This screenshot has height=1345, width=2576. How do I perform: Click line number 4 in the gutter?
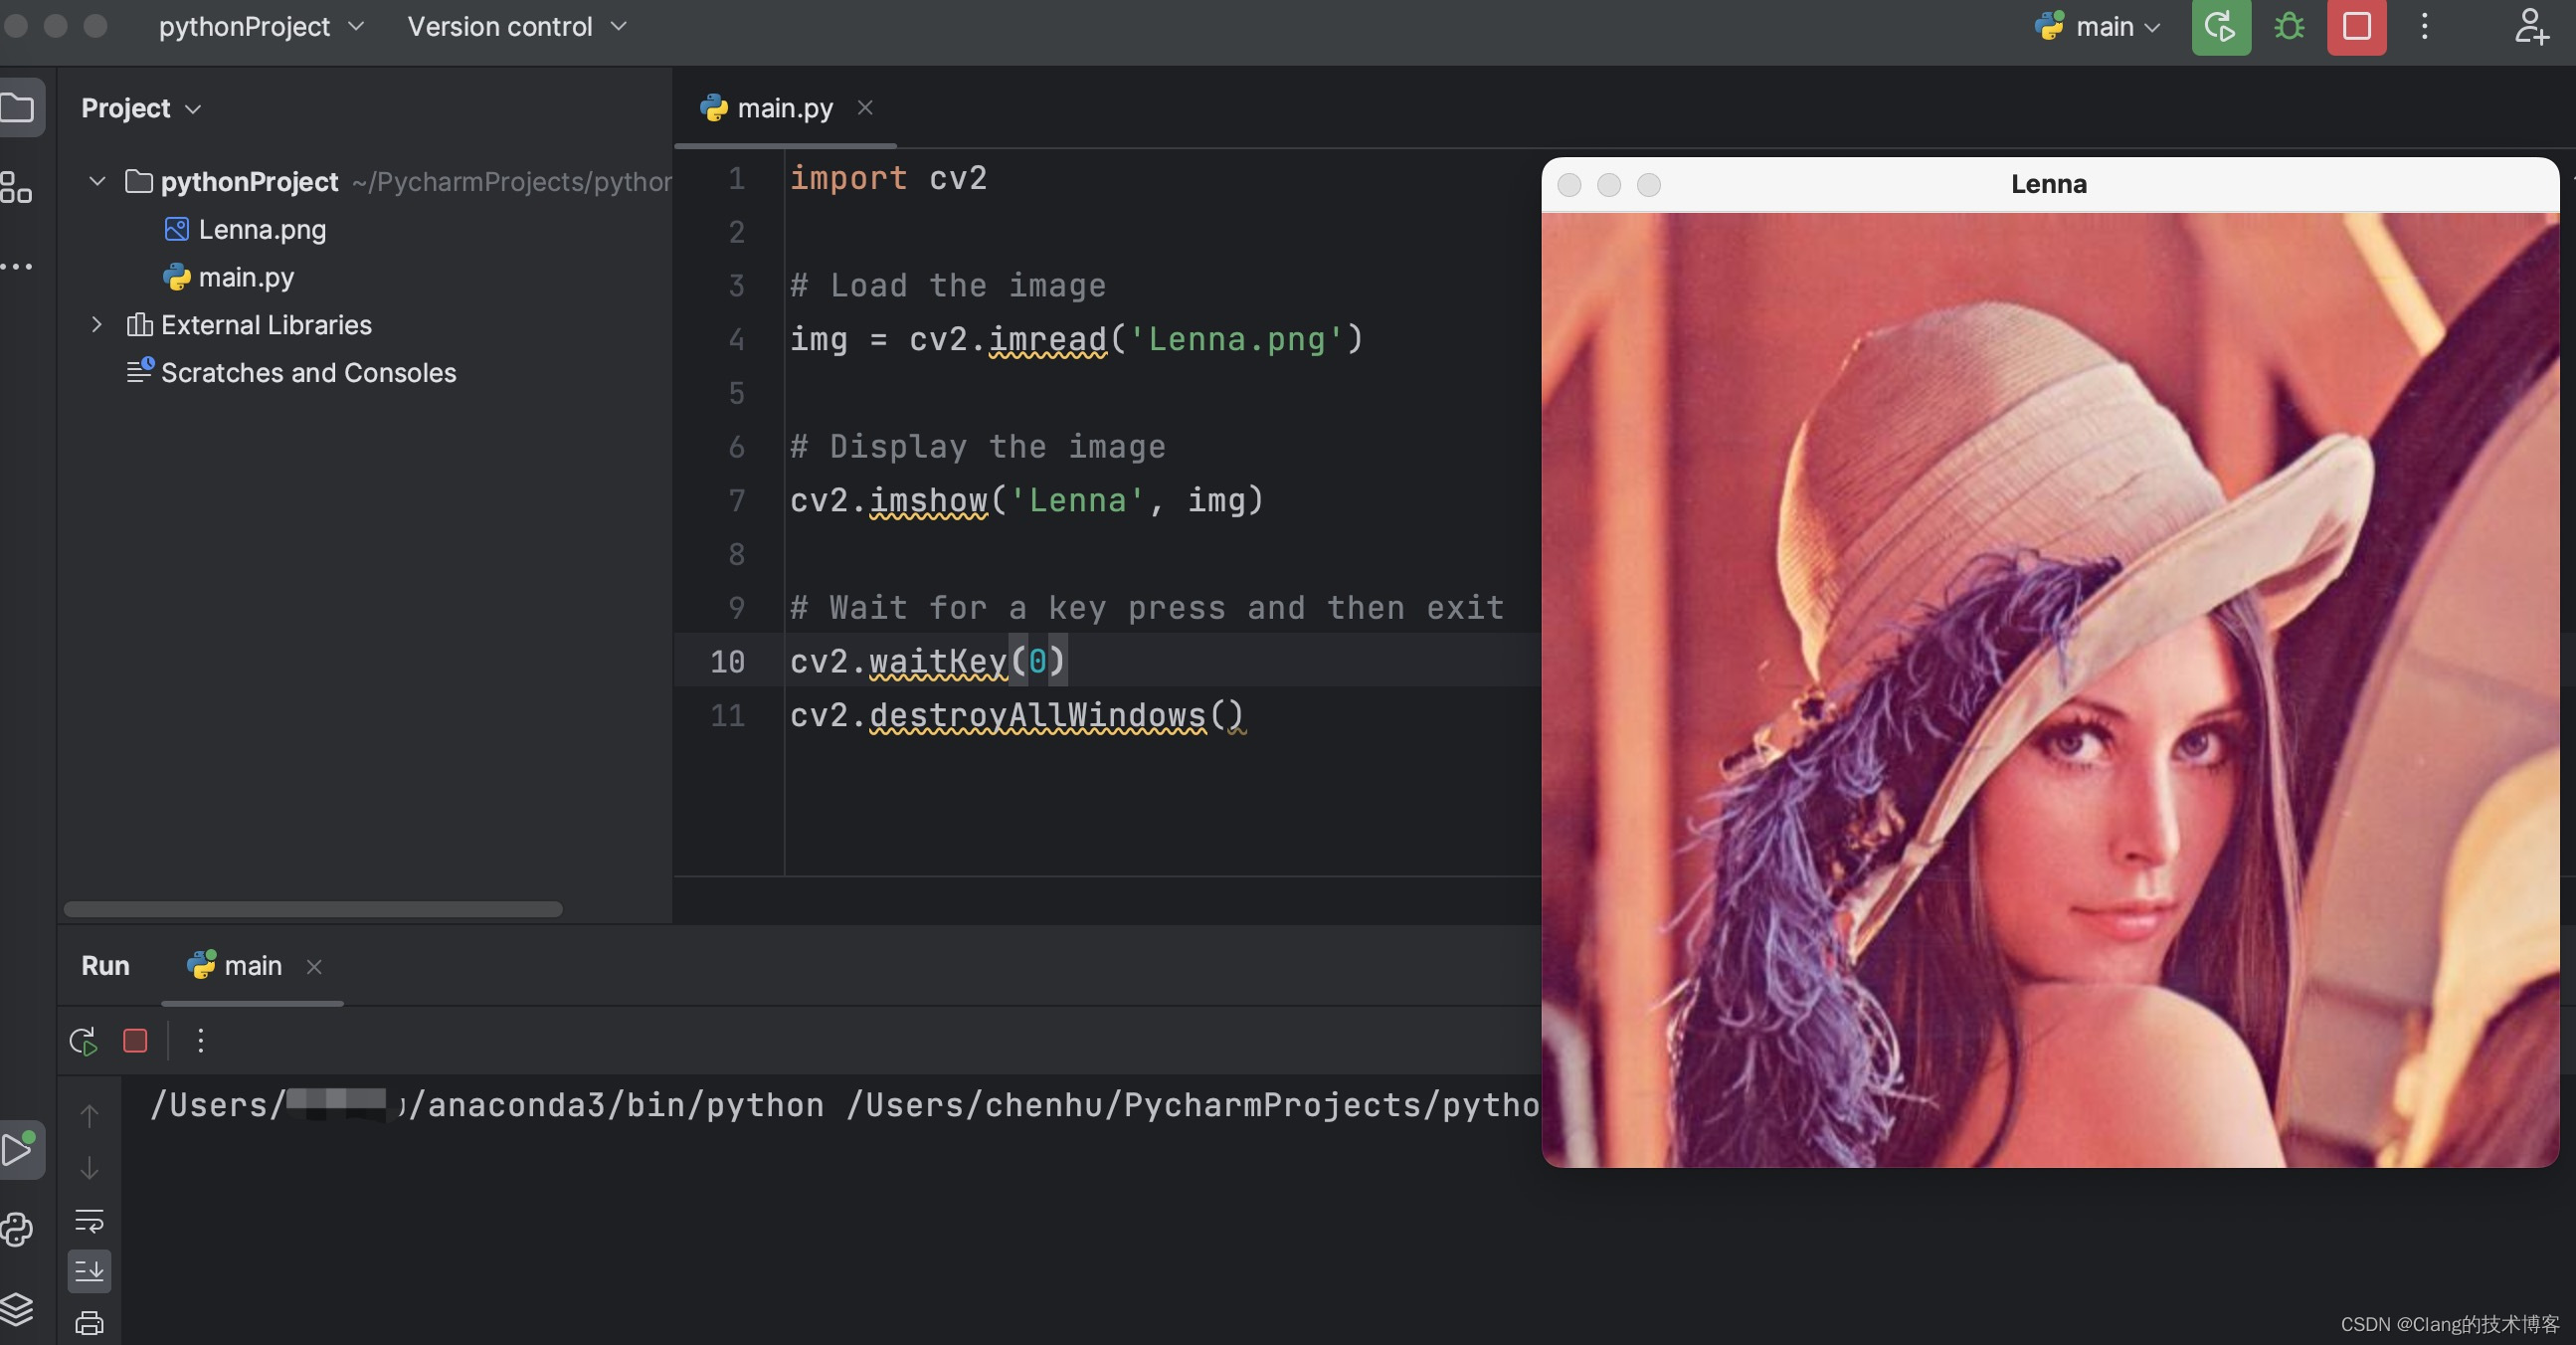736,339
